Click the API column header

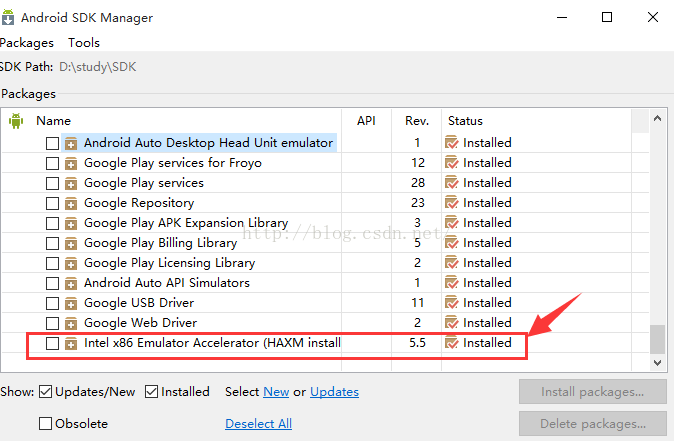point(366,121)
